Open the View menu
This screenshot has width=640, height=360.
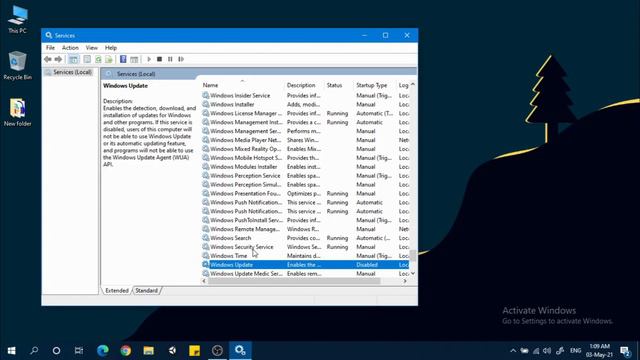click(91, 48)
